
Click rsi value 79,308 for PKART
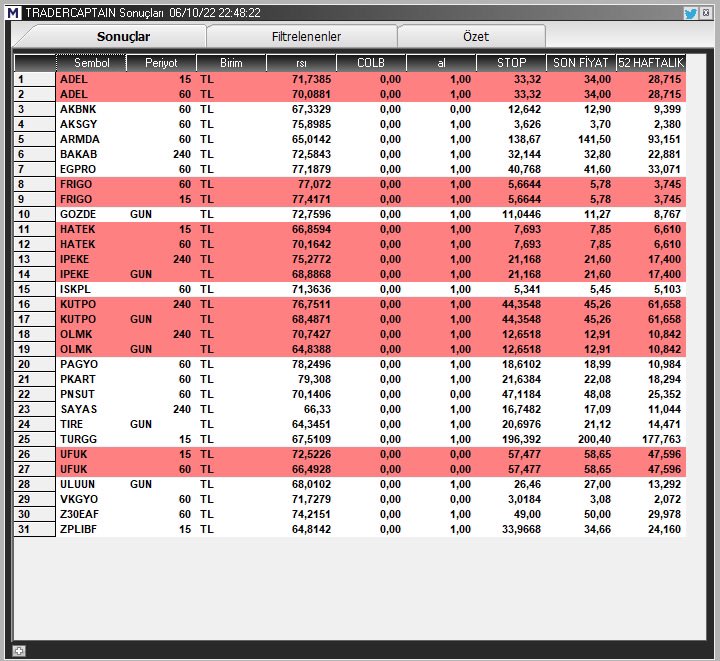coord(315,379)
